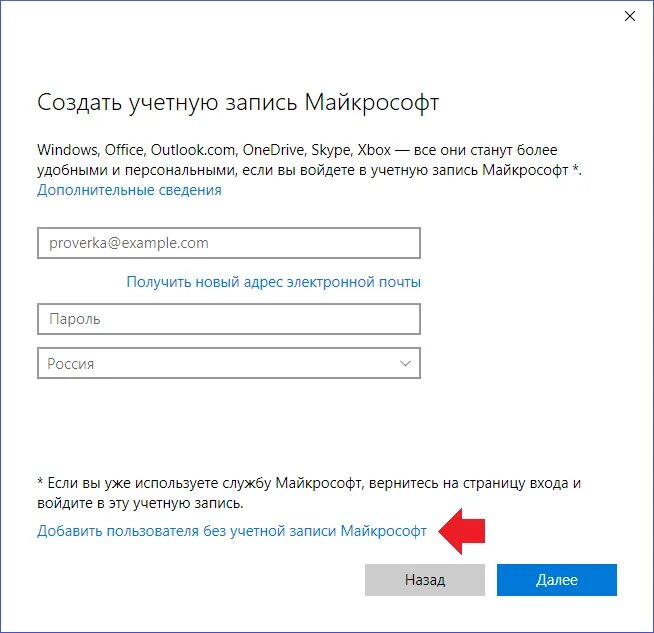The height and width of the screenshot is (633, 654).
Task: Close the Microsoft account dialog
Action: 629,16
